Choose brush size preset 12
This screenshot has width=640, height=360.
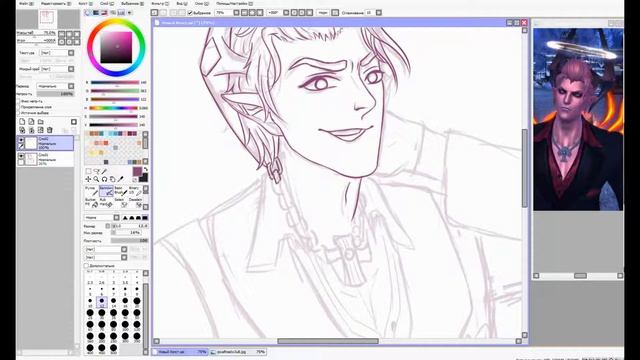(x=102, y=302)
